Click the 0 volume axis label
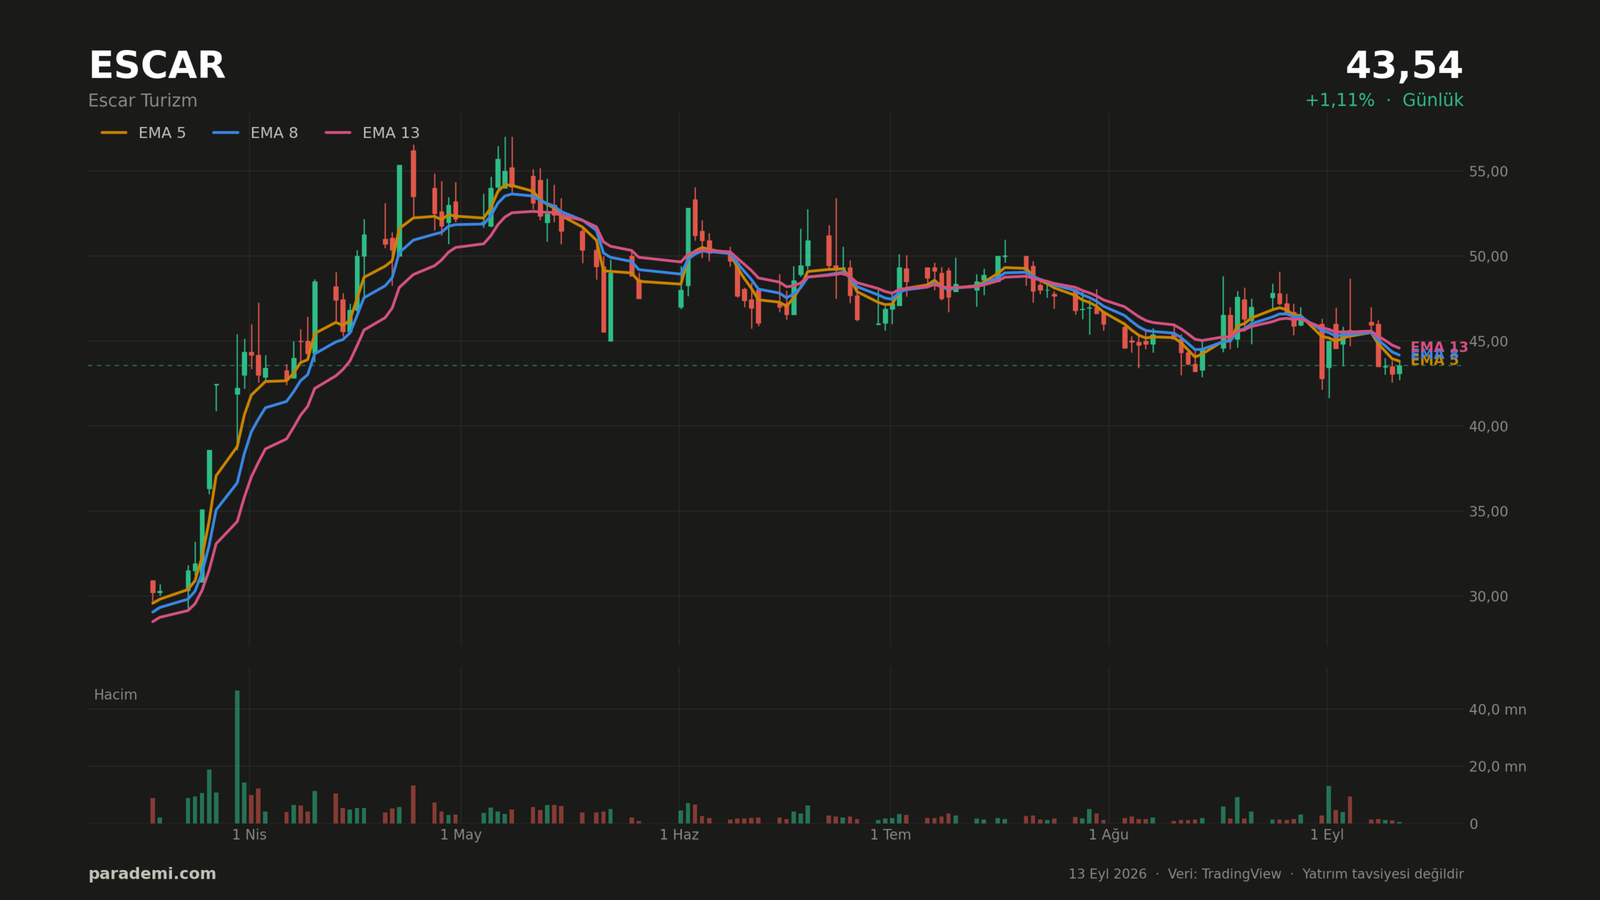 pyautogui.click(x=1473, y=824)
